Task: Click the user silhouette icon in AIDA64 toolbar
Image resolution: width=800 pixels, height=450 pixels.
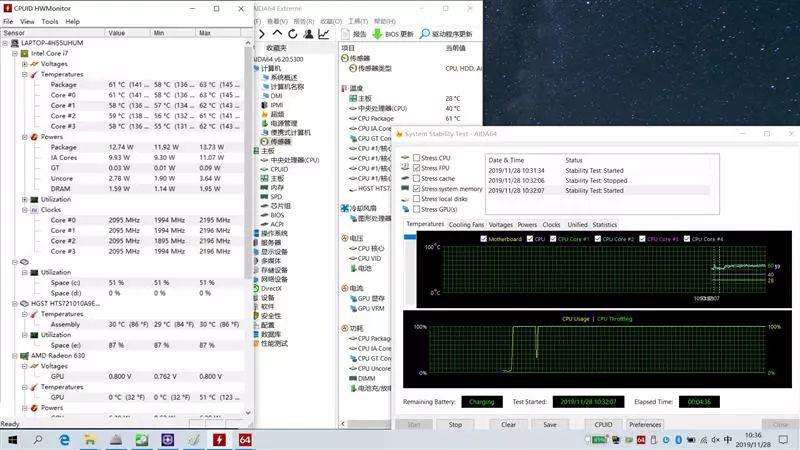Action: [308, 34]
